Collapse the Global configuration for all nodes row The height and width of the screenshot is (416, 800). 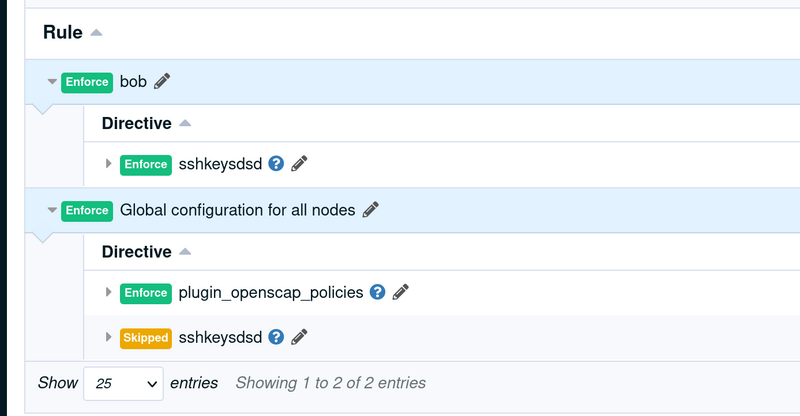pos(52,210)
